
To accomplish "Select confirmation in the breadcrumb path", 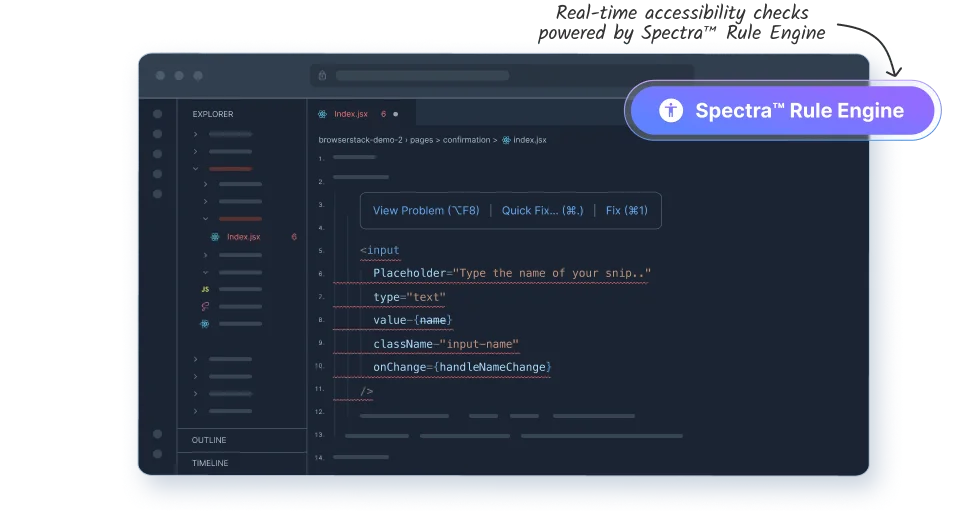I will pyautogui.click(x=466, y=140).
